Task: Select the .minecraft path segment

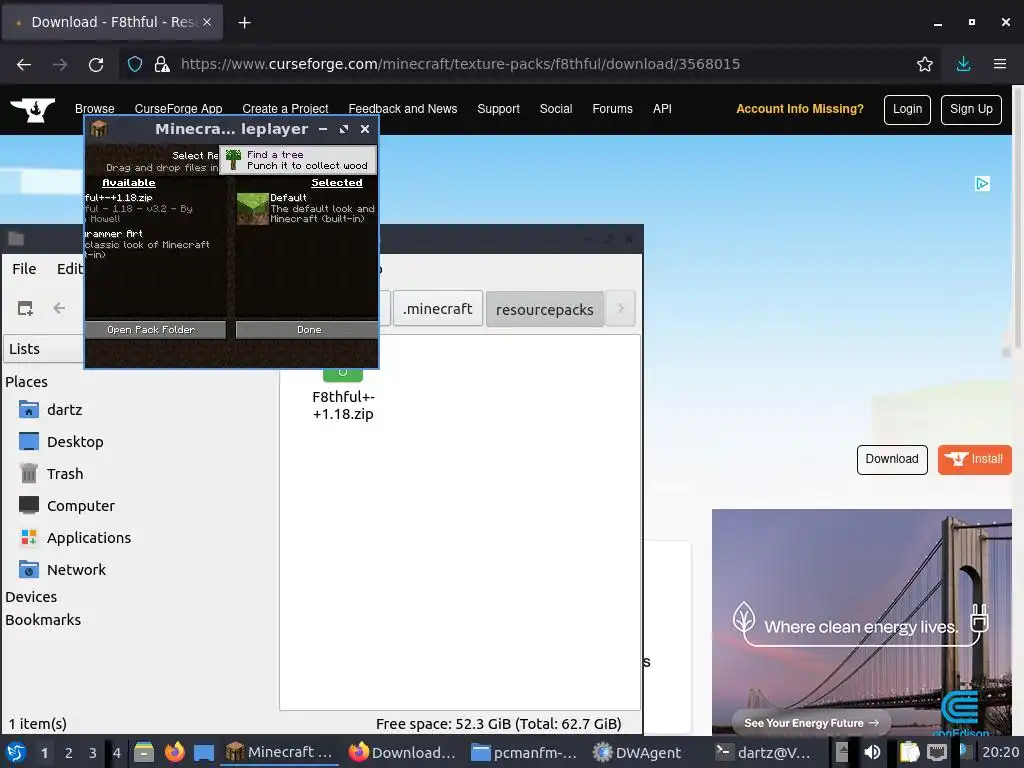Action: coord(438,308)
